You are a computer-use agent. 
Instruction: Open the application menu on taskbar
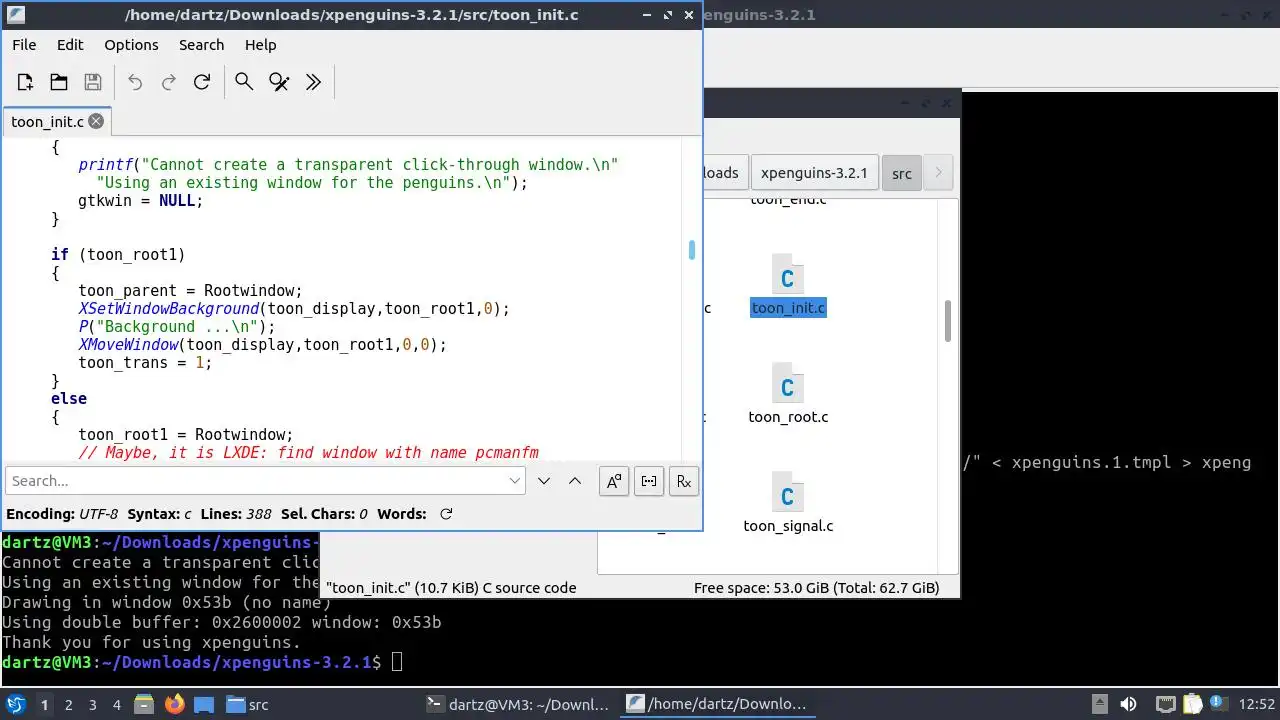tap(16, 705)
